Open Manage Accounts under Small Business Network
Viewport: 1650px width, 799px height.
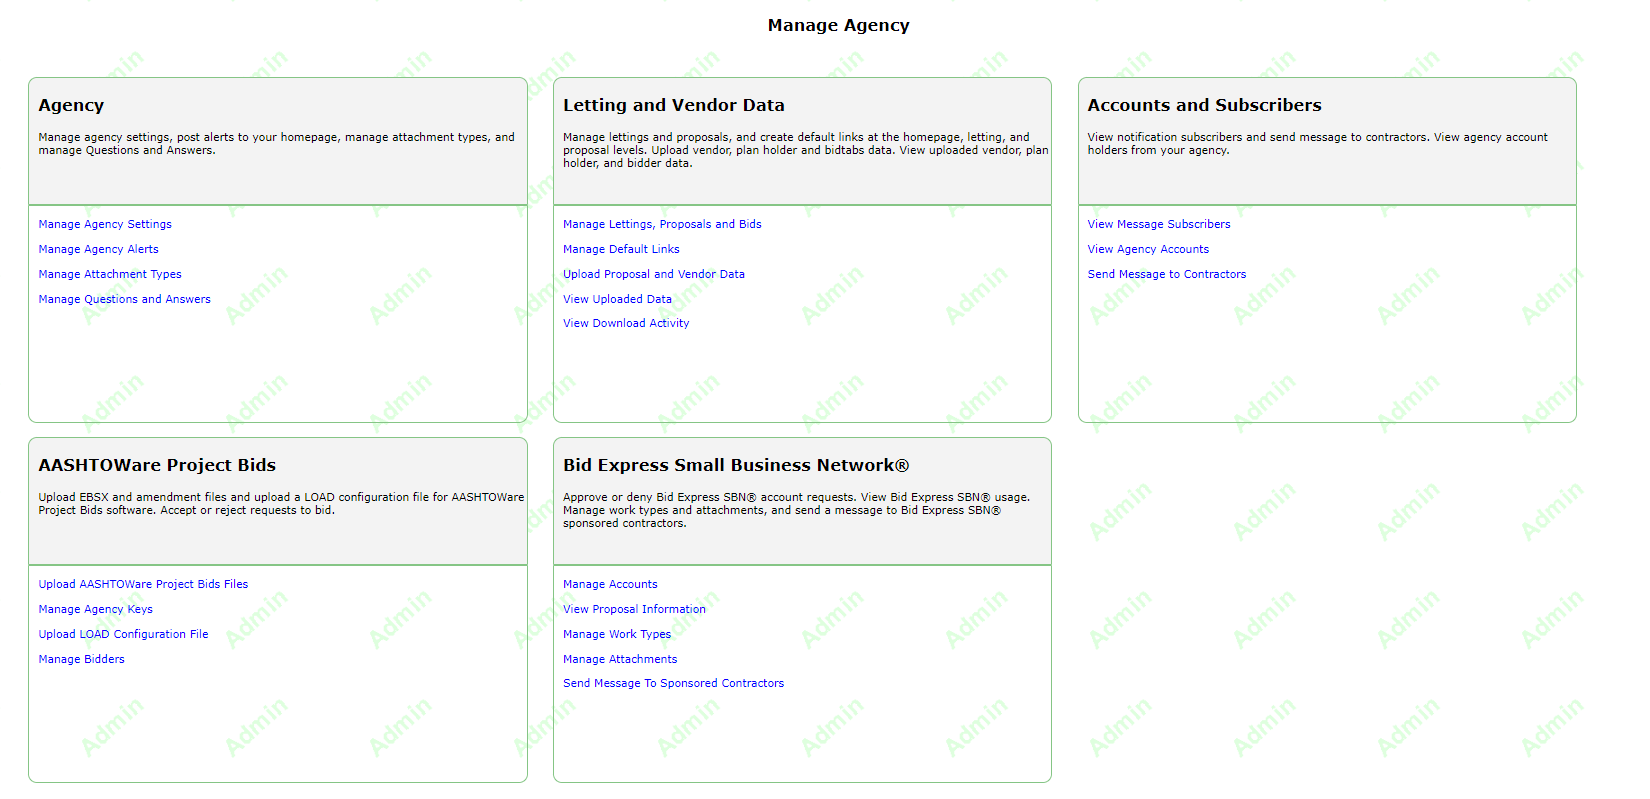click(610, 584)
